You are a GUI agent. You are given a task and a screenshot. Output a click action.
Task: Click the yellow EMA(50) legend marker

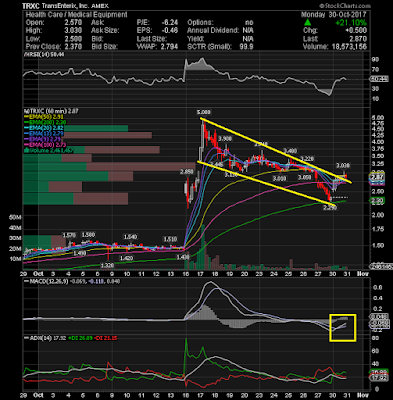pyautogui.click(x=27, y=117)
